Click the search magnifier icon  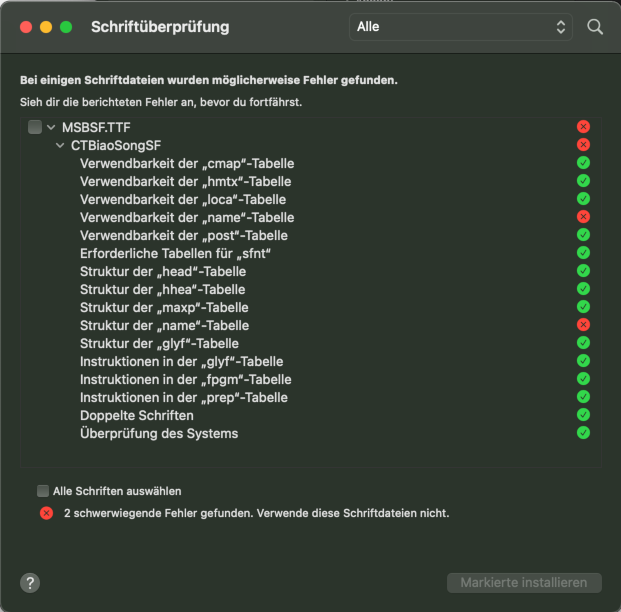tap(595, 27)
